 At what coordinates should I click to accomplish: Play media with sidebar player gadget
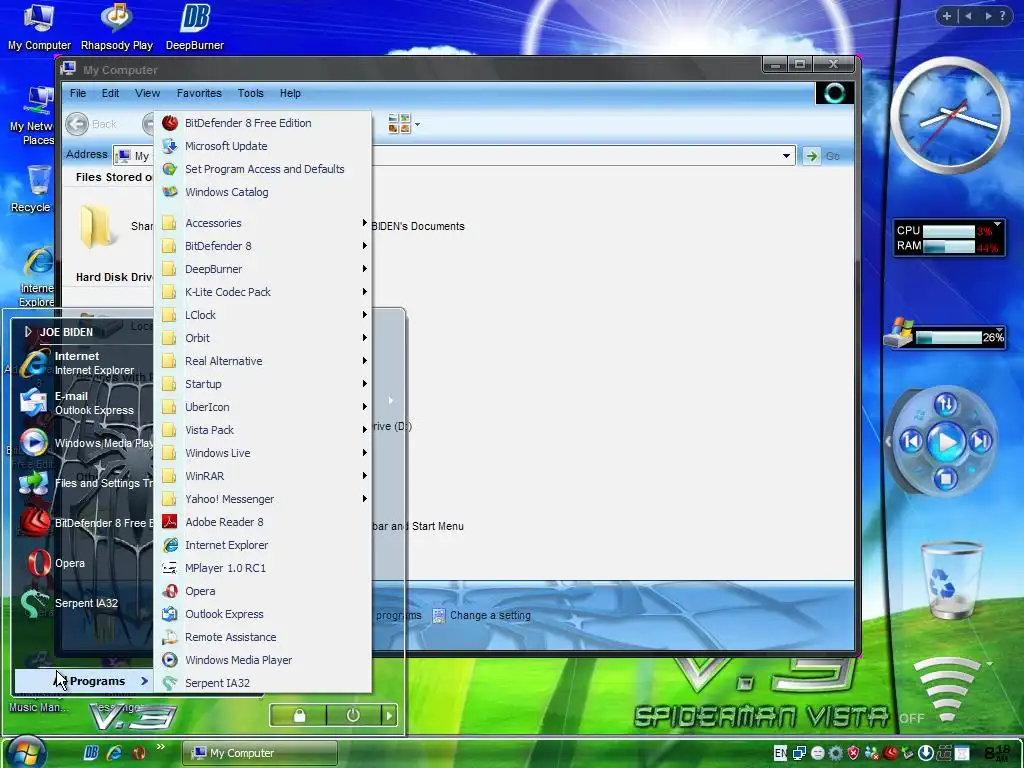coord(946,441)
